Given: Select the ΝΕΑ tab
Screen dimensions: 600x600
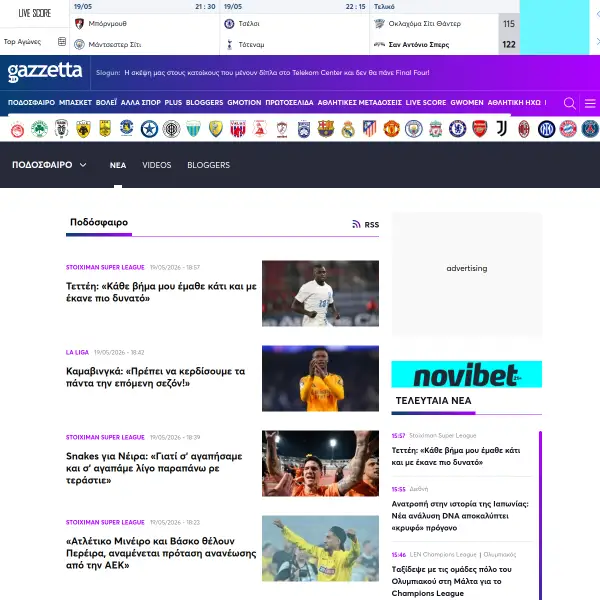Looking at the screenshot, I should [118, 165].
